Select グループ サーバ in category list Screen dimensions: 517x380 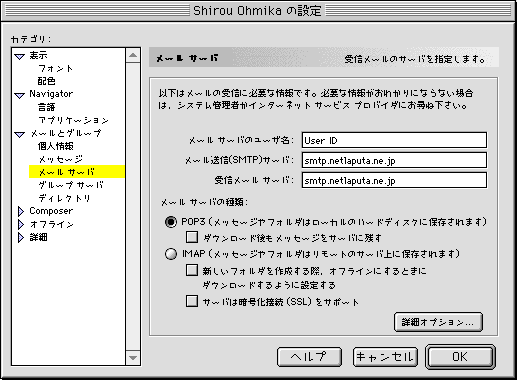[71, 185]
